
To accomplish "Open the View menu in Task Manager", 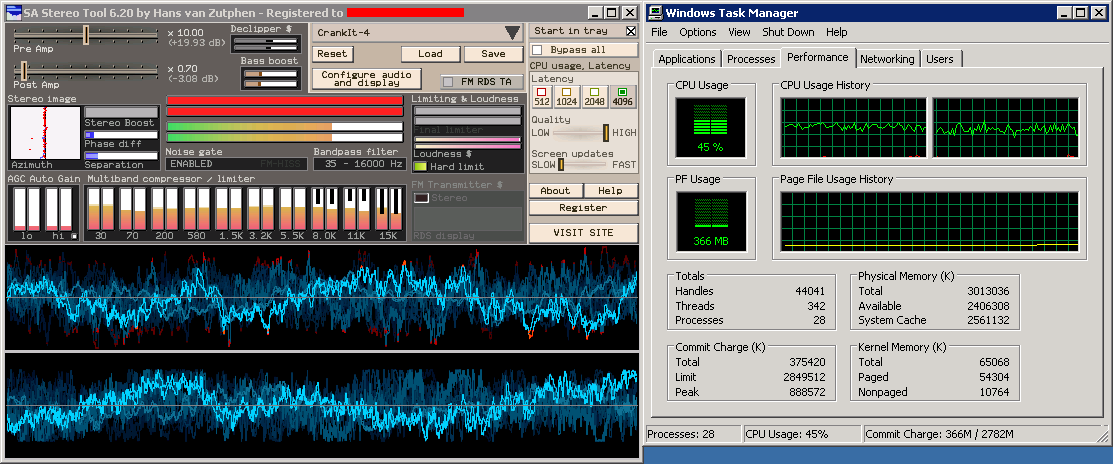I will pos(739,32).
